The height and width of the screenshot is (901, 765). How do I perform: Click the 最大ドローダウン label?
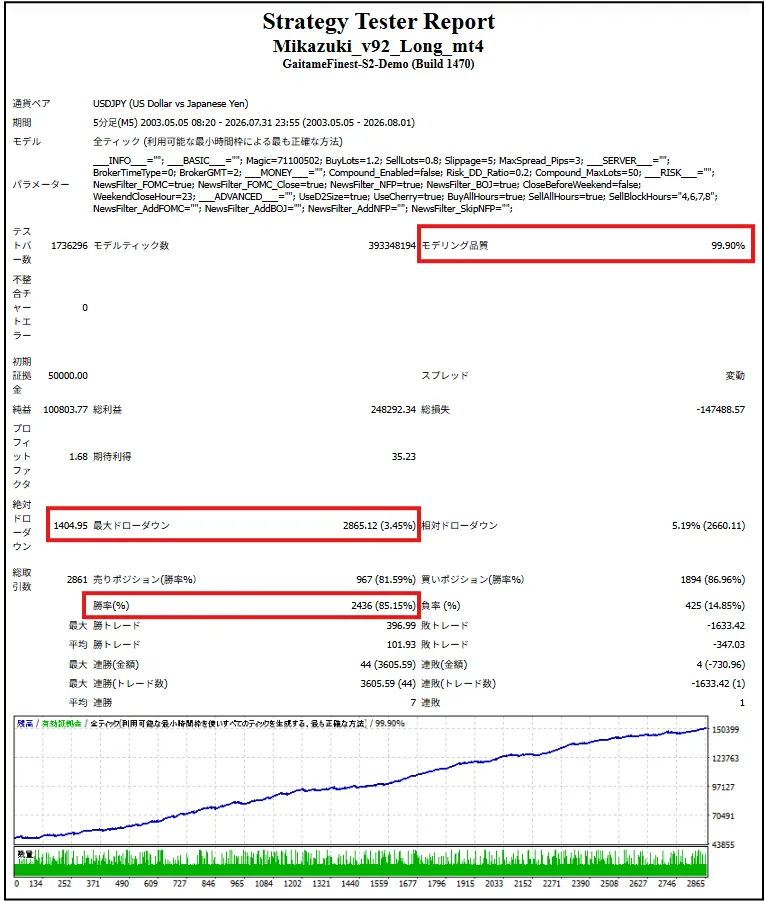coord(132,525)
